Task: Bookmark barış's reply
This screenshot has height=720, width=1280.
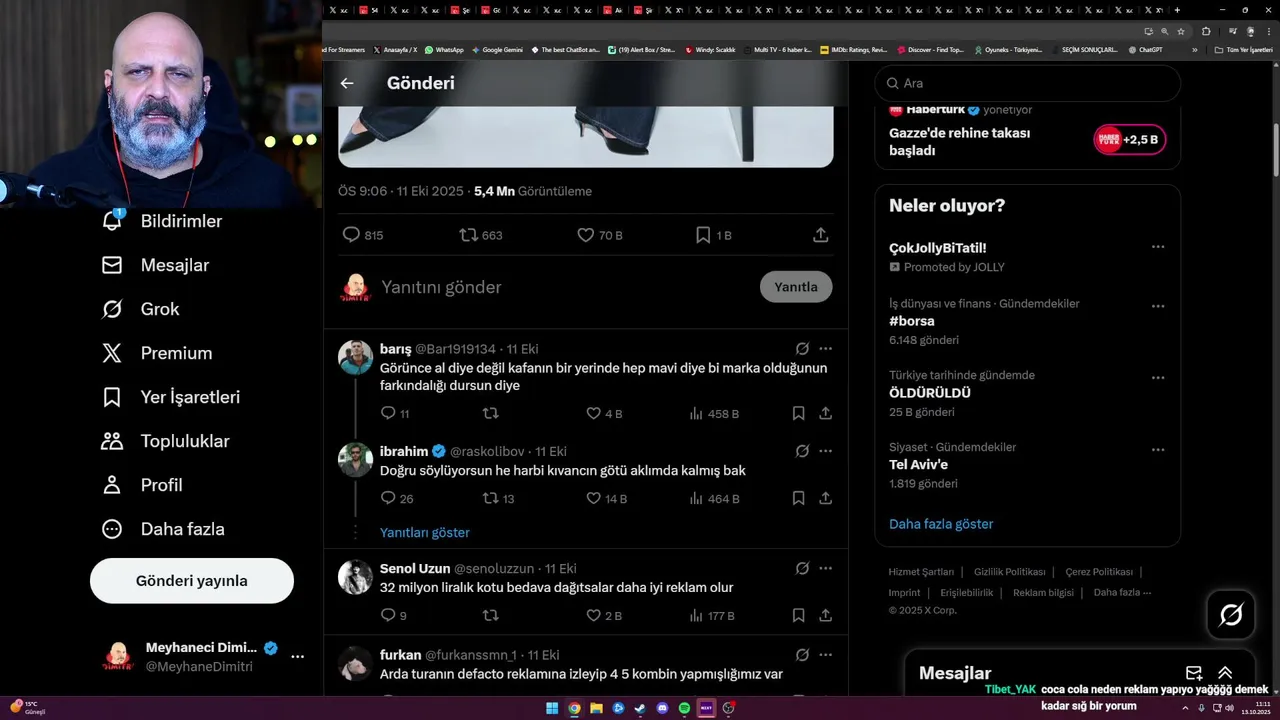Action: (798, 413)
